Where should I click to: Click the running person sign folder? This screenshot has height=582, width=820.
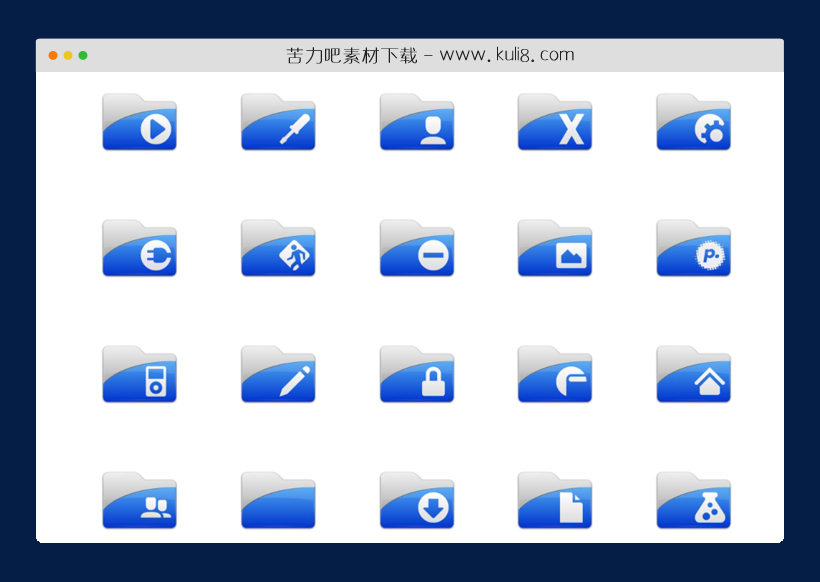pos(278,249)
